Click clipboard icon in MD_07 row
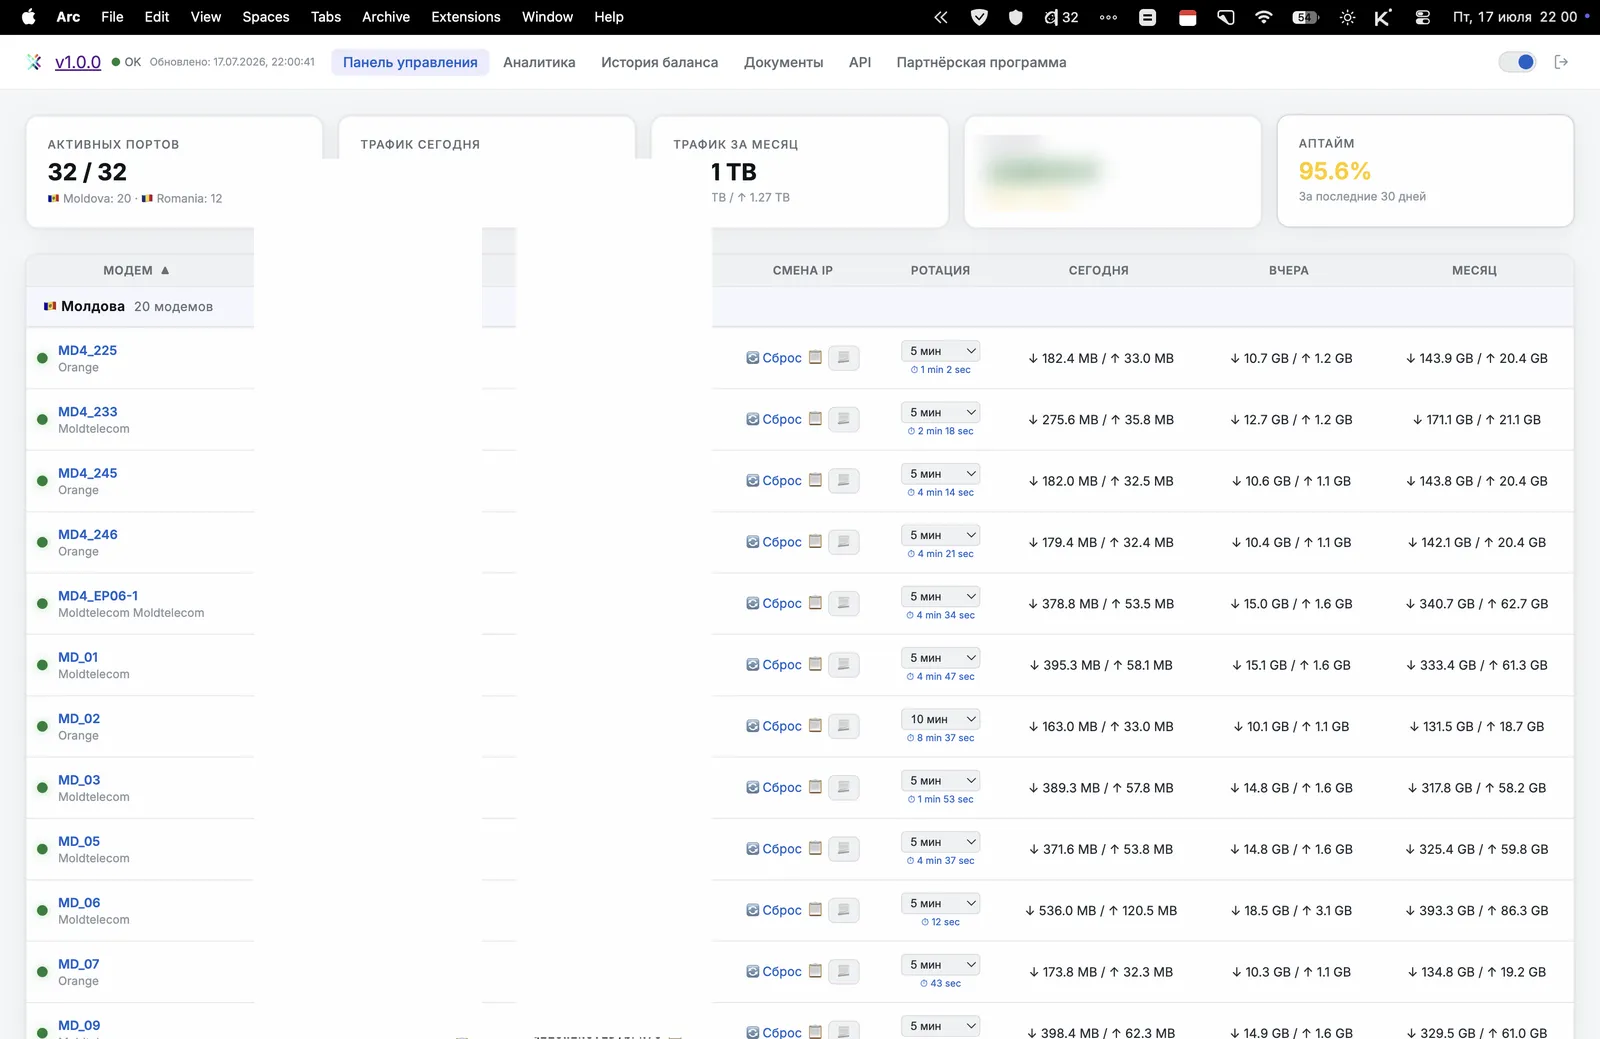The image size is (1600, 1039). point(815,971)
